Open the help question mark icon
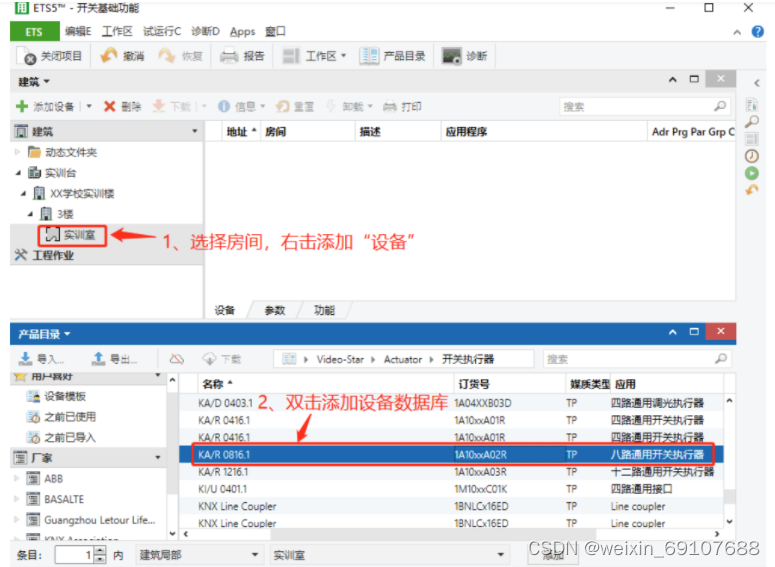Image resolution: width=775 pixels, height=567 pixels. point(757,32)
